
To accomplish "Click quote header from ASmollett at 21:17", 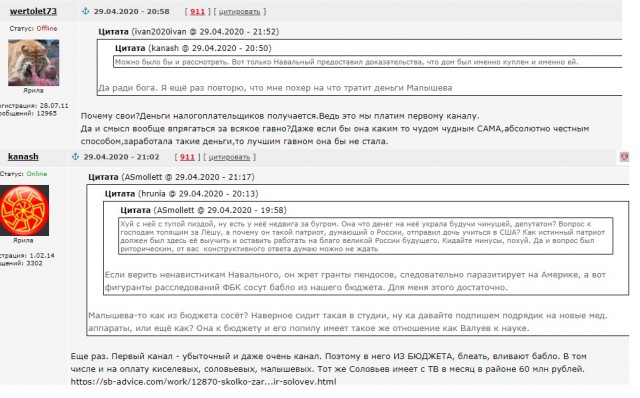I will tap(171, 177).
